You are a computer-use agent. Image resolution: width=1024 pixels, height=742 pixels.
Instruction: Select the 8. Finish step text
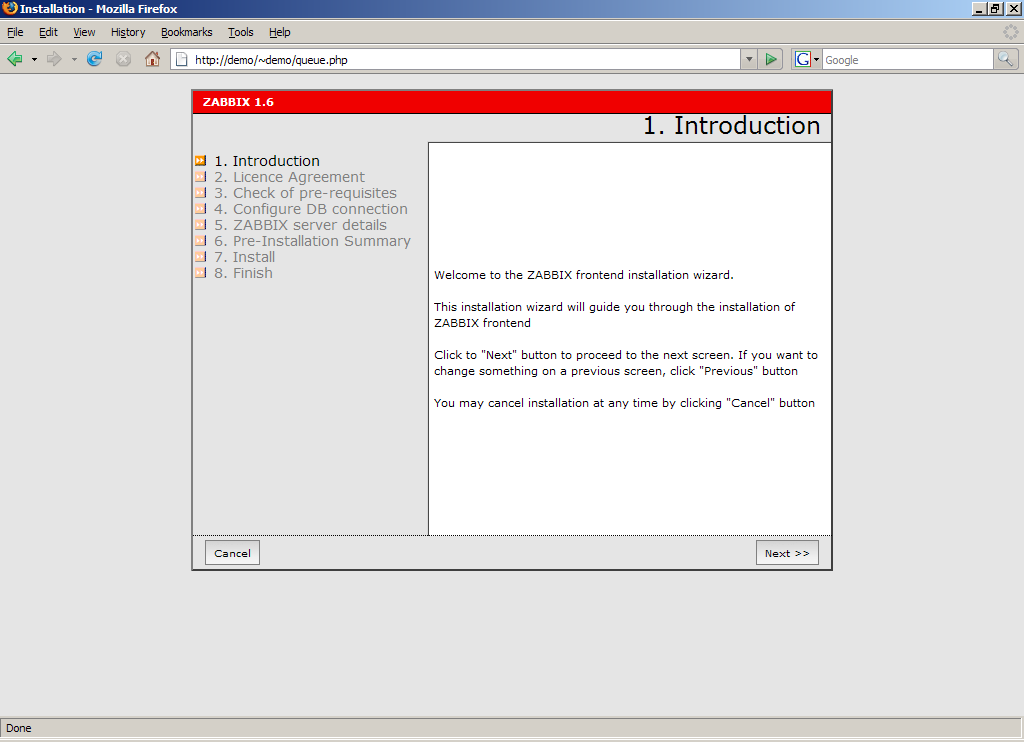[244, 273]
